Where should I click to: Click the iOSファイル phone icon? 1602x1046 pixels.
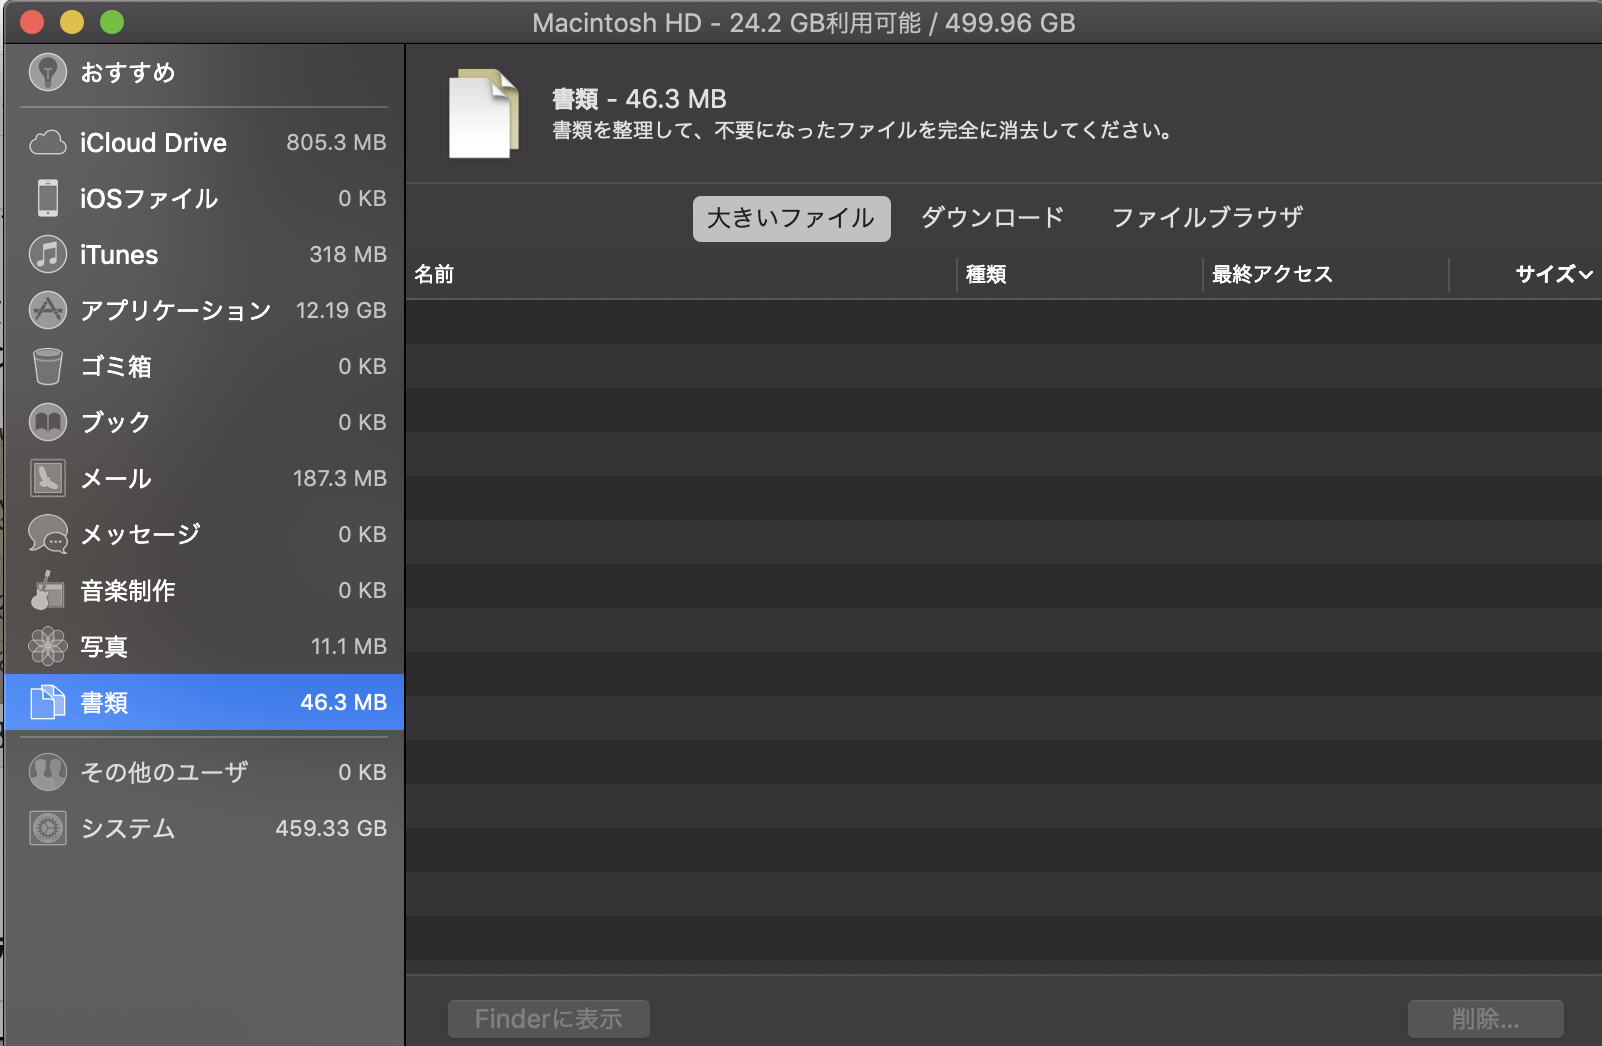pyautogui.click(x=48, y=198)
